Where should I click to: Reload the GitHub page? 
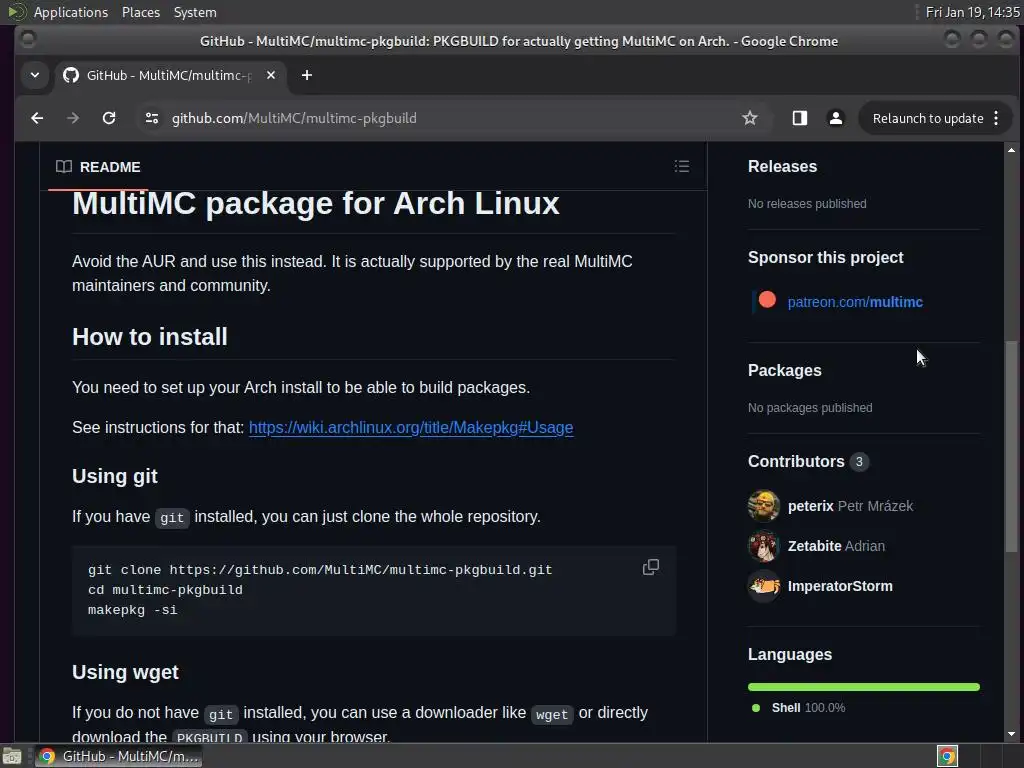click(109, 118)
